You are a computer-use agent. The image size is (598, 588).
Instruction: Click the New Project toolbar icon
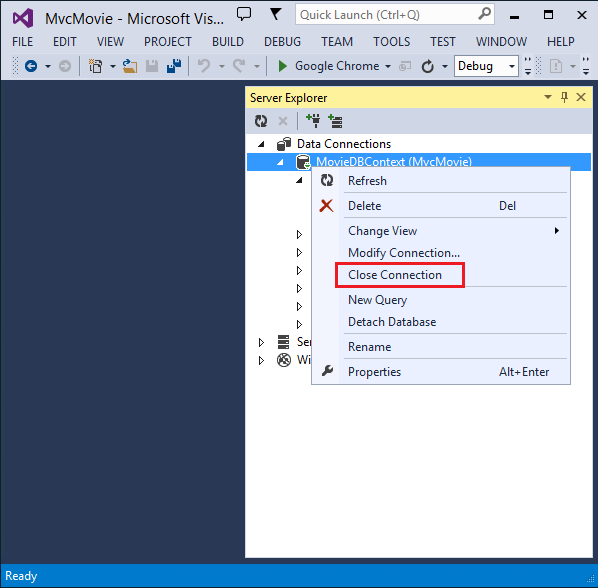point(95,66)
